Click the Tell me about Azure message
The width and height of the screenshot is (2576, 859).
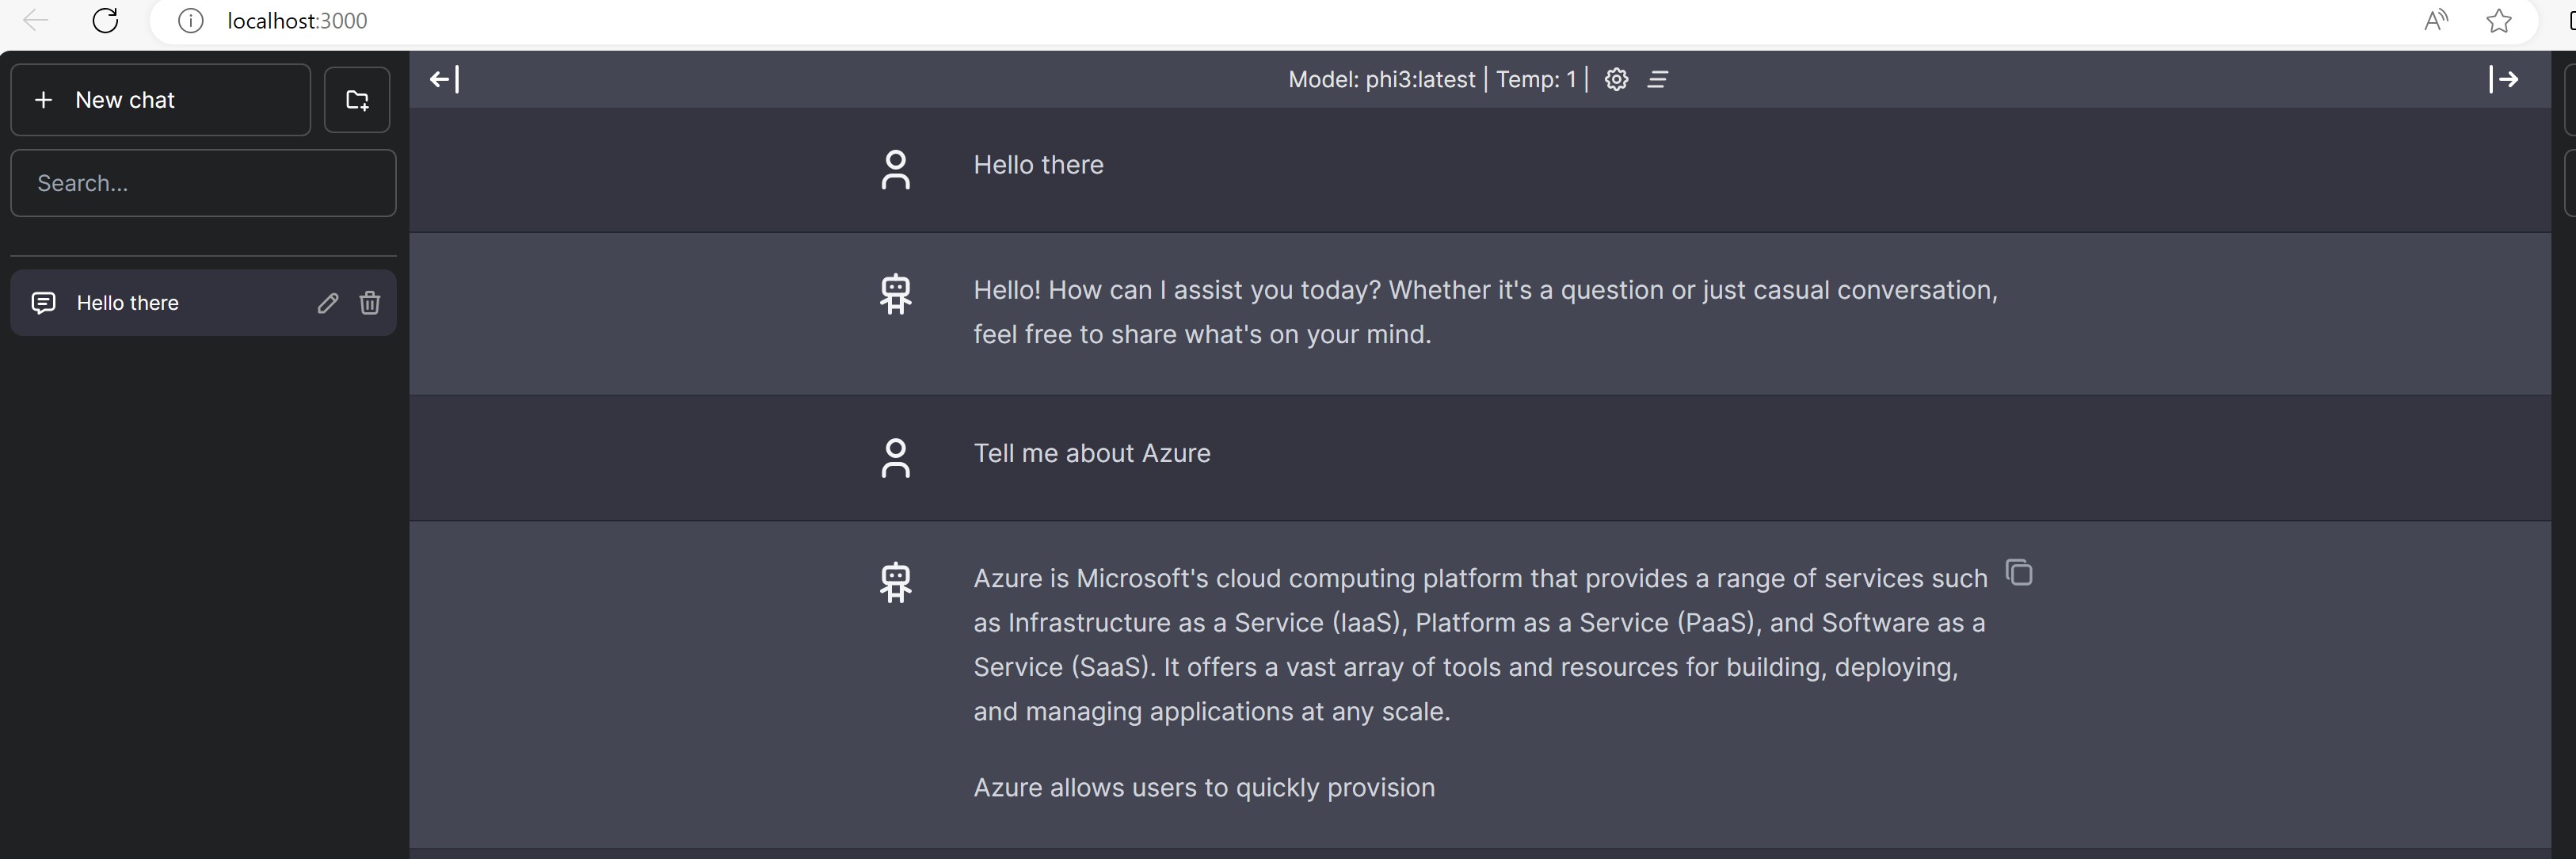[1091, 453]
